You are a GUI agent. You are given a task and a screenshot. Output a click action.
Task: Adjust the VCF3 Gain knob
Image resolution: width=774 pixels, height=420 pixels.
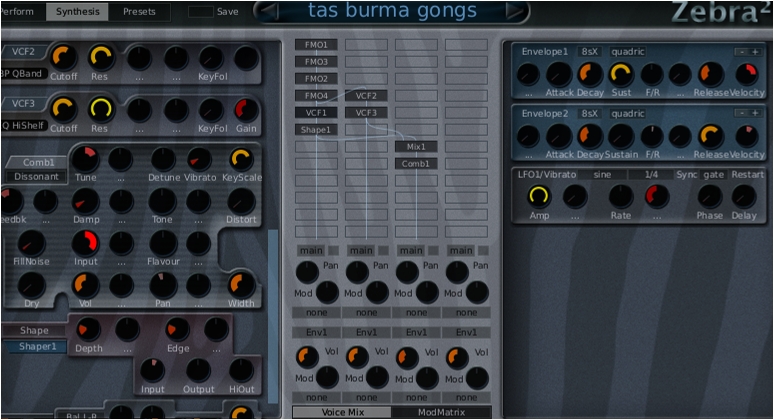(246, 110)
